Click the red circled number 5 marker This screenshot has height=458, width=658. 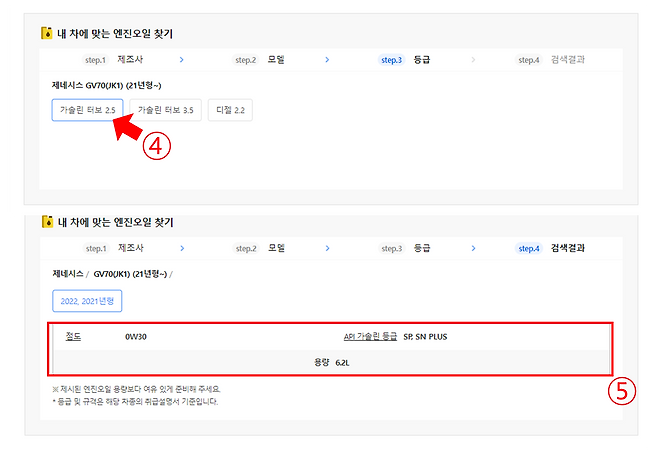pos(622,392)
